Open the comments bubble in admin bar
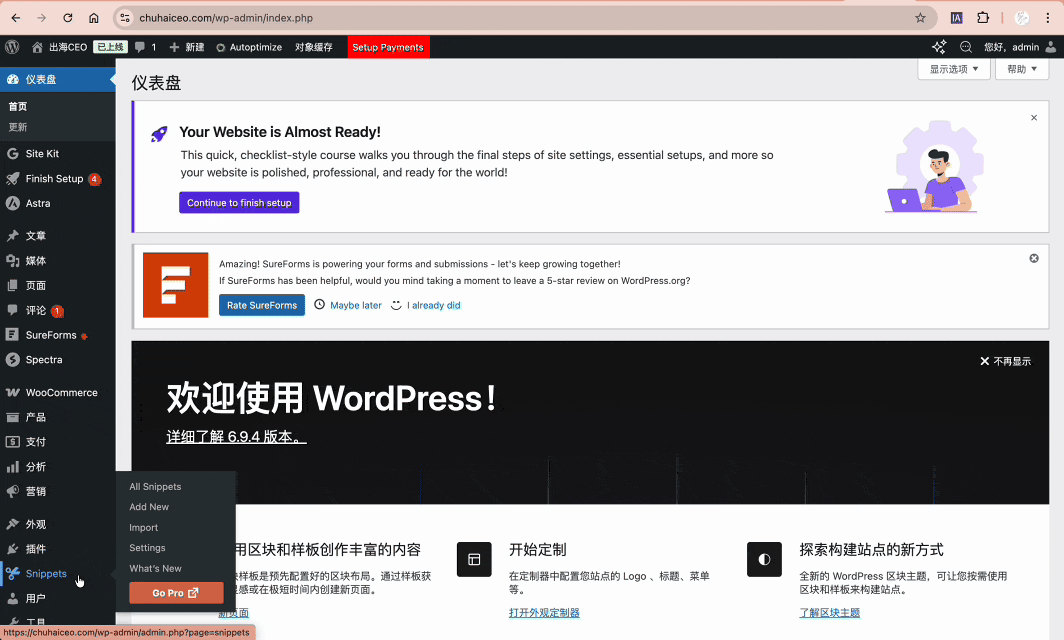Screen dimensions: 1064x640 pos(145,47)
